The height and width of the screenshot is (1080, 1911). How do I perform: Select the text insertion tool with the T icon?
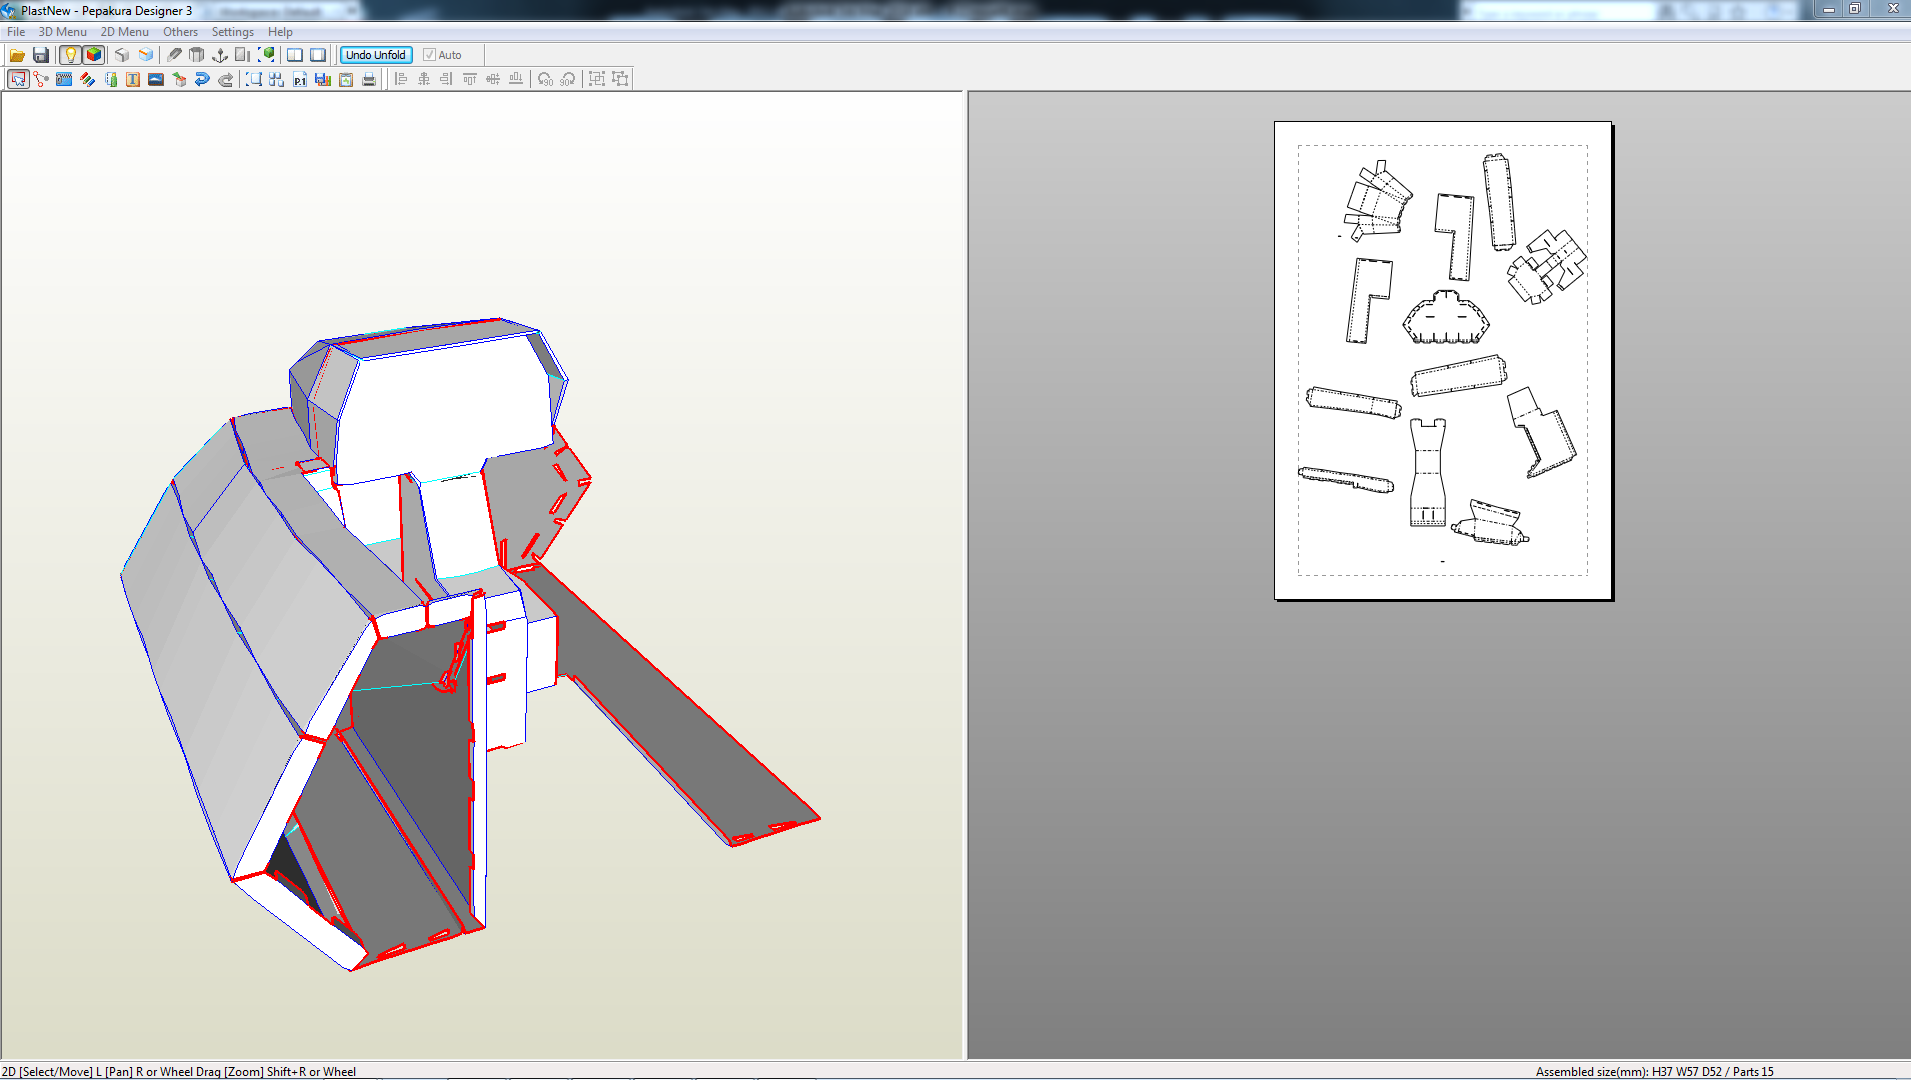pyautogui.click(x=131, y=79)
